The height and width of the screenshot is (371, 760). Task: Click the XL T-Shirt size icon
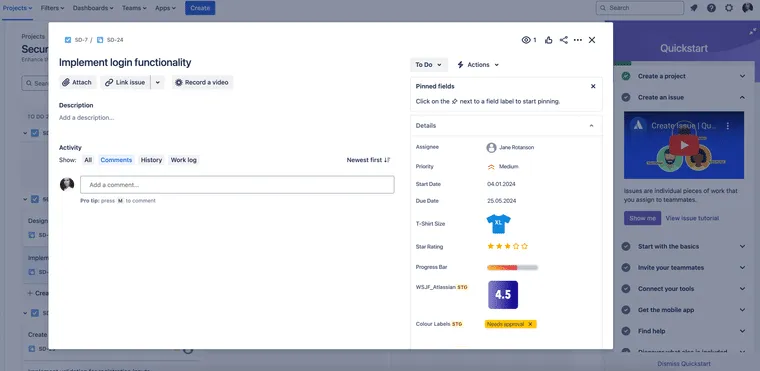tap(498, 224)
